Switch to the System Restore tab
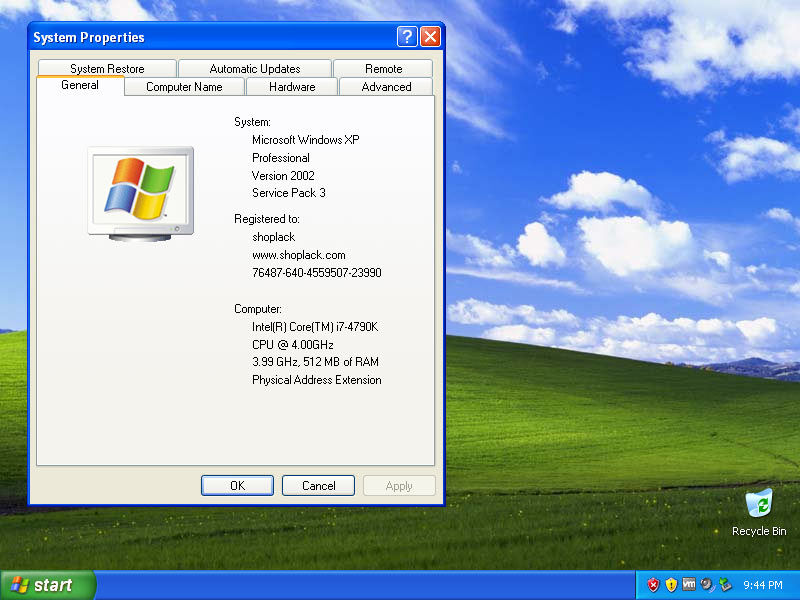This screenshot has width=800, height=600. (107, 68)
